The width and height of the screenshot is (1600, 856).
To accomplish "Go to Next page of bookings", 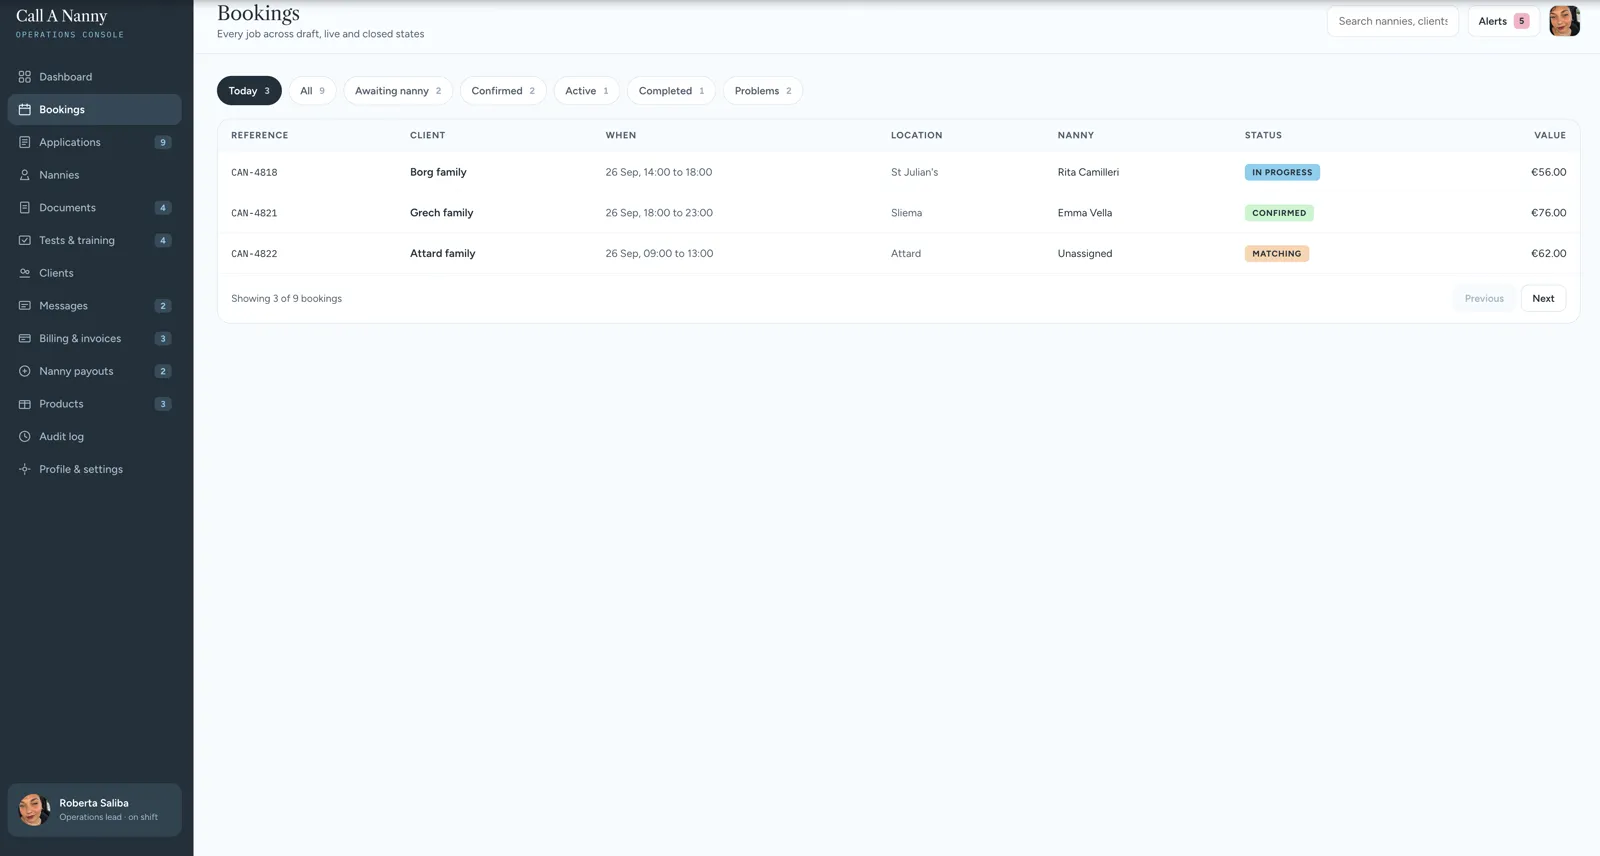I will click(x=1543, y=298).
